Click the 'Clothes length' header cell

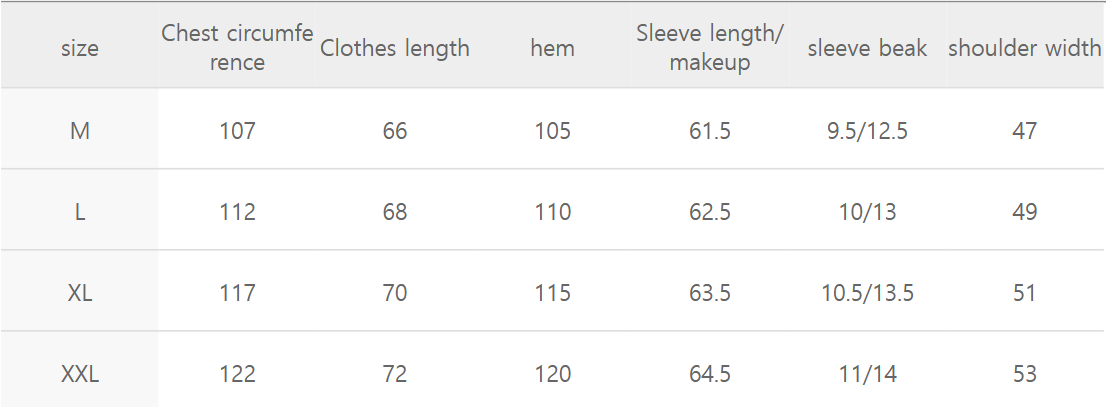point(395,48)
